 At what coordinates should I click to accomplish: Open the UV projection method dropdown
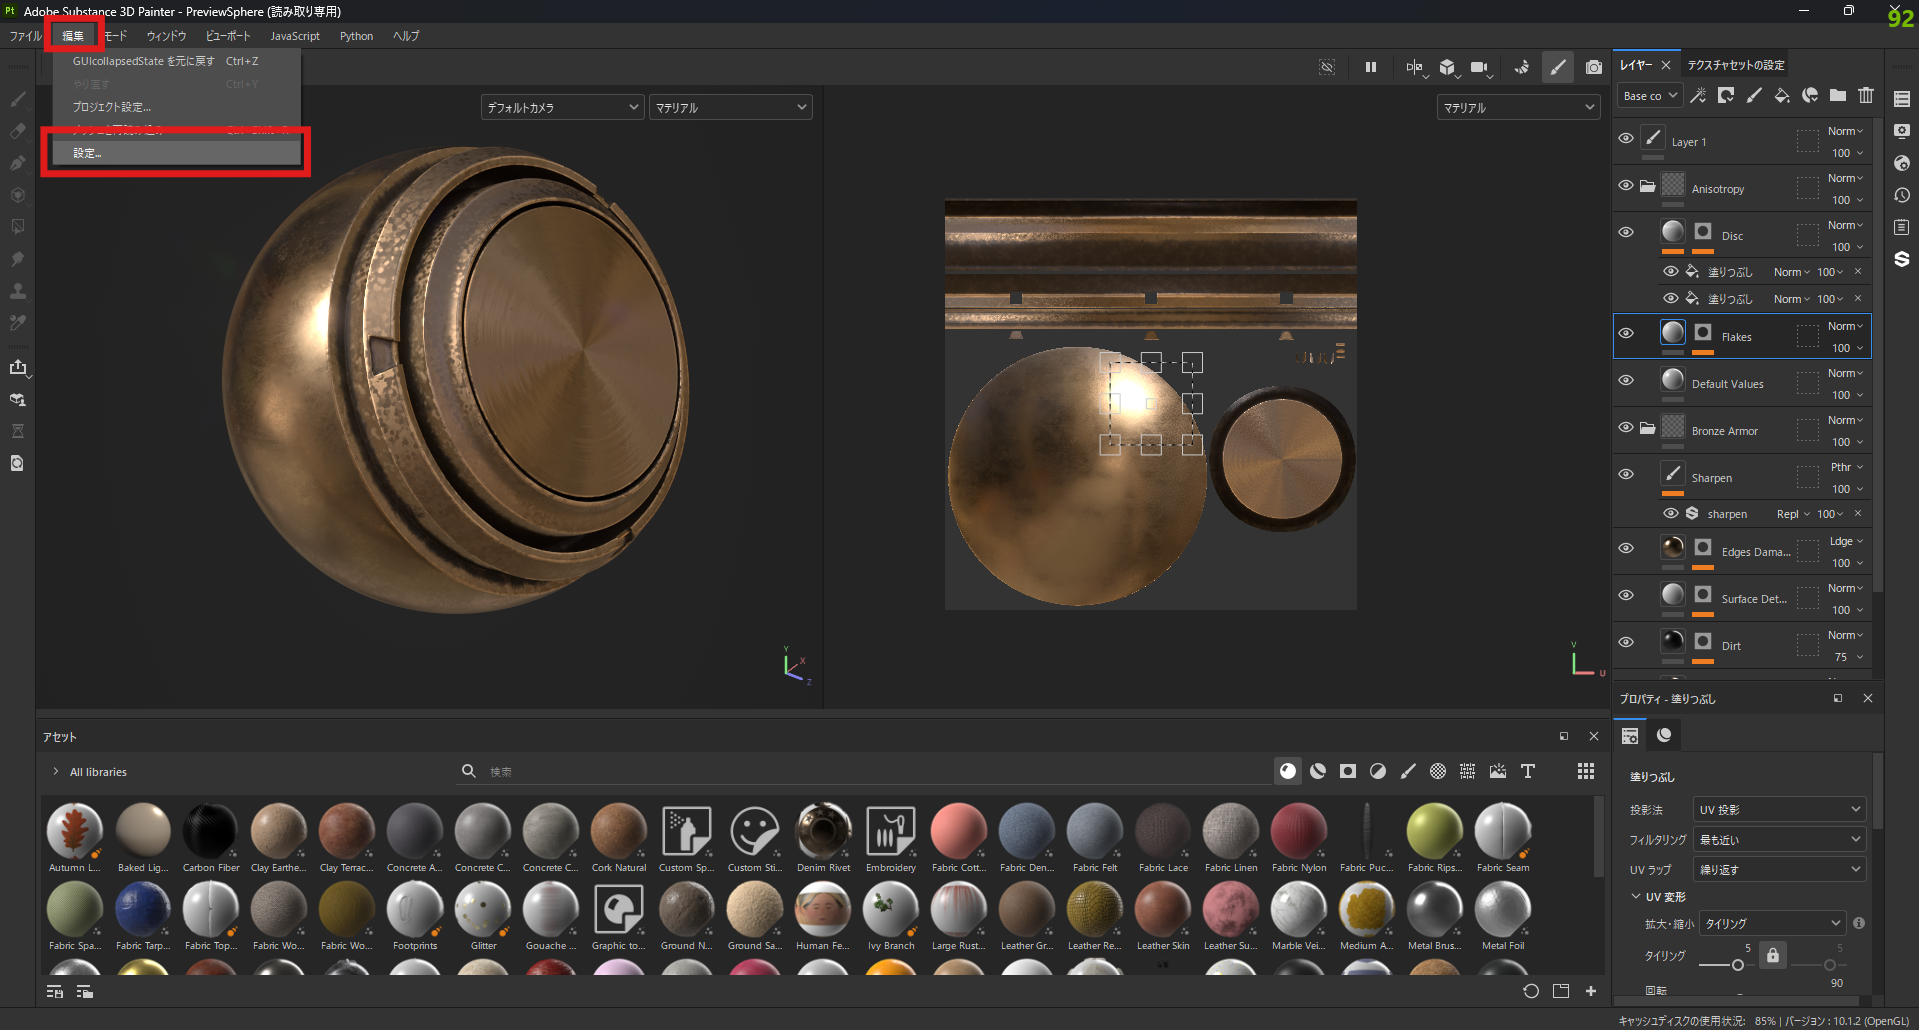[x=1778, y=809]
